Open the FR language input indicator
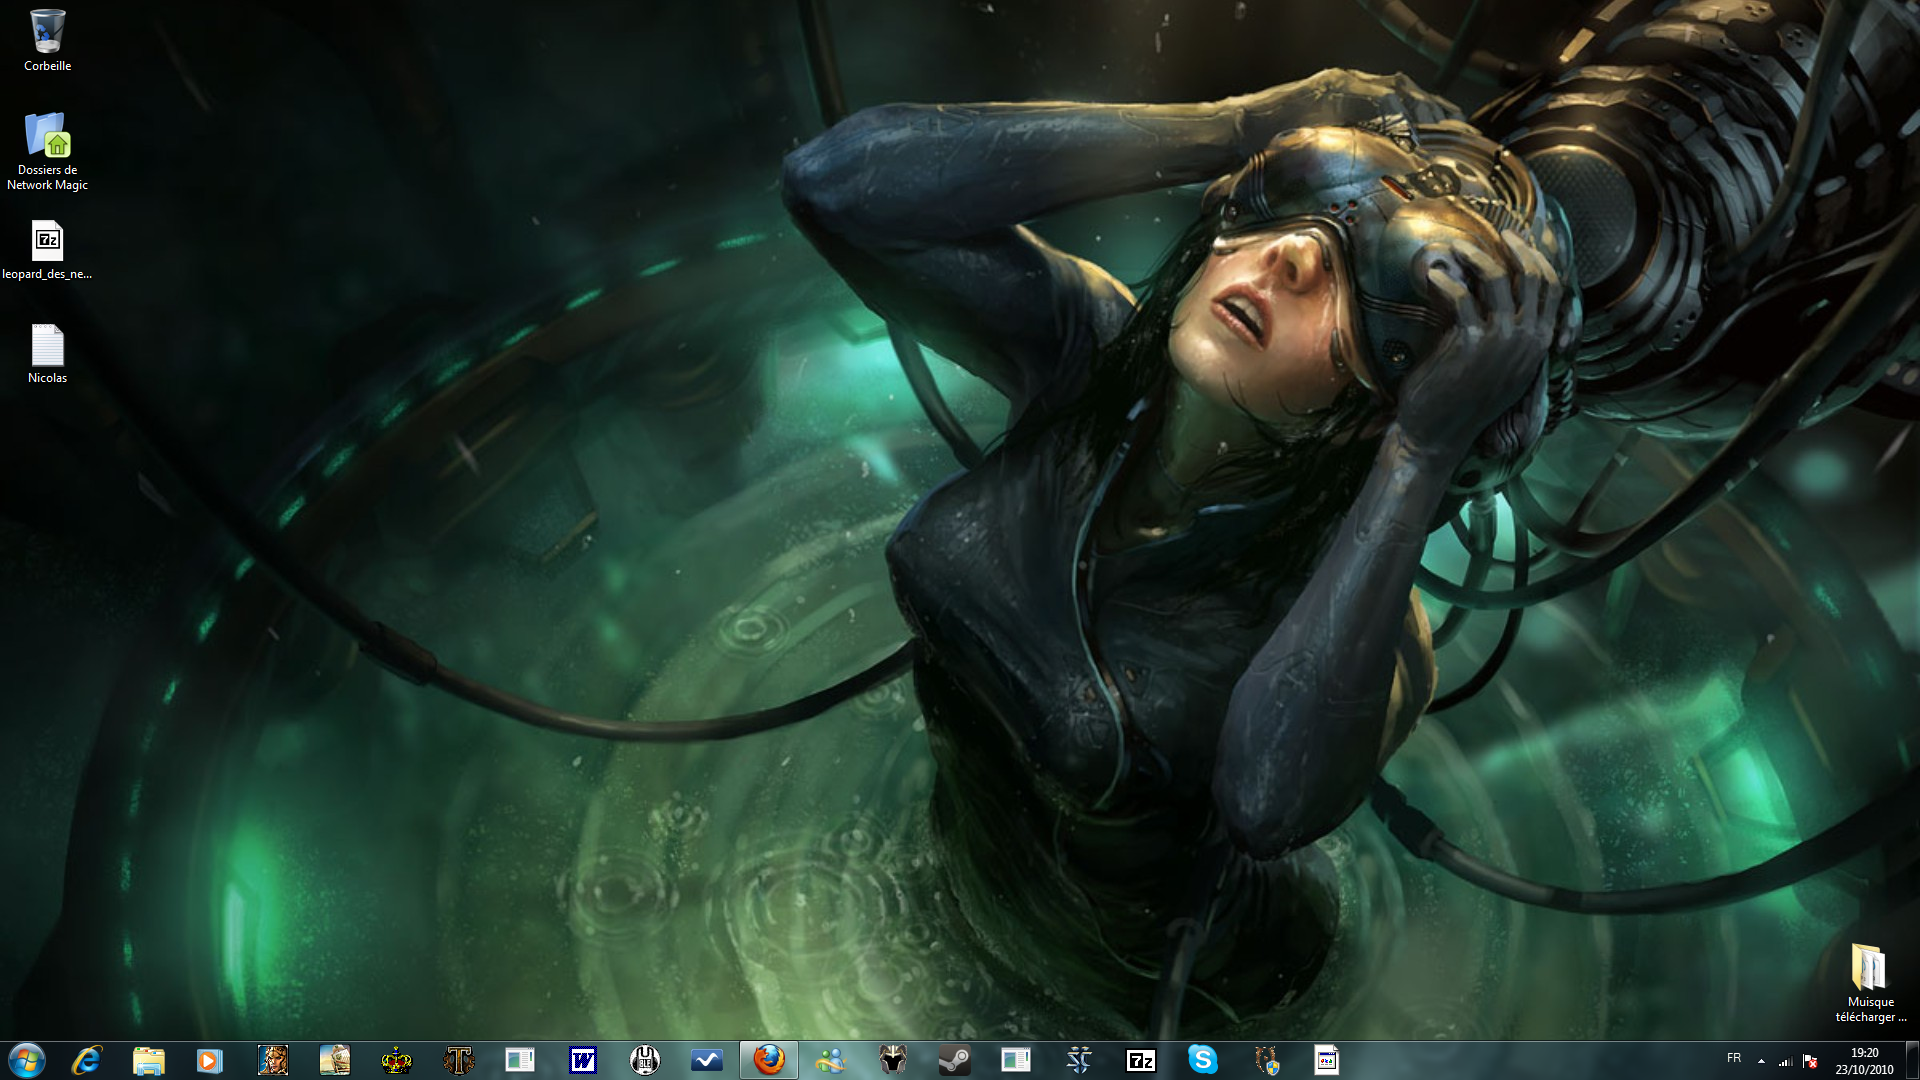Image resolution: width=1920 pixels, height=1080 pixels. pos(1734,1058)
